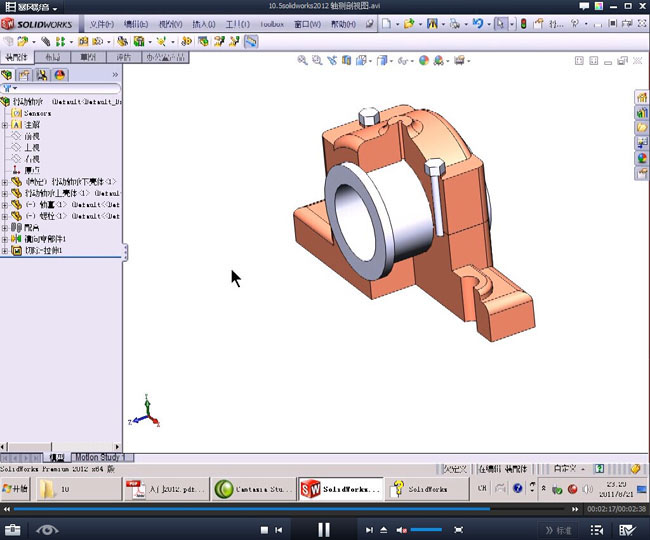
Task: Open the 编辑(E) Edit menu
Action: [x=136, y=24]
